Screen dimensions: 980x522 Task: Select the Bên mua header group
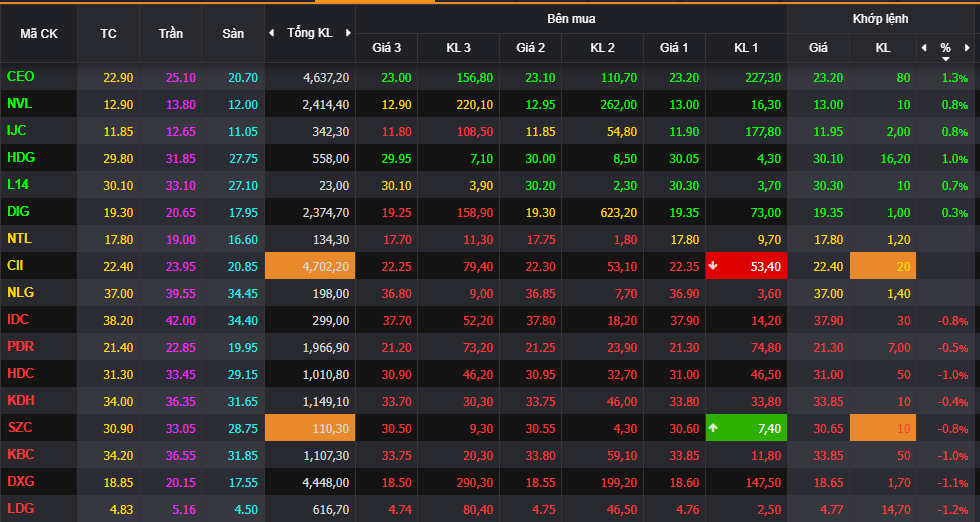(571, 19)
